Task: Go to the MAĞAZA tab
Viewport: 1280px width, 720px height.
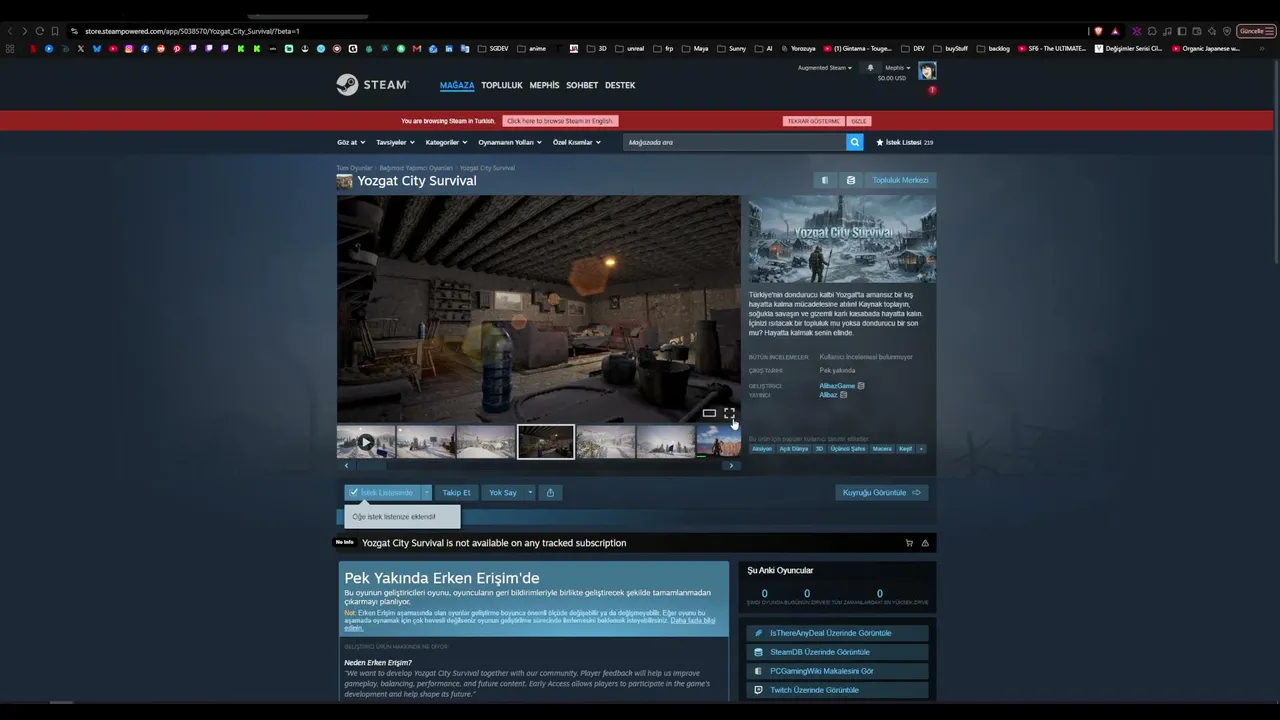Action: [x=457, y=85]
